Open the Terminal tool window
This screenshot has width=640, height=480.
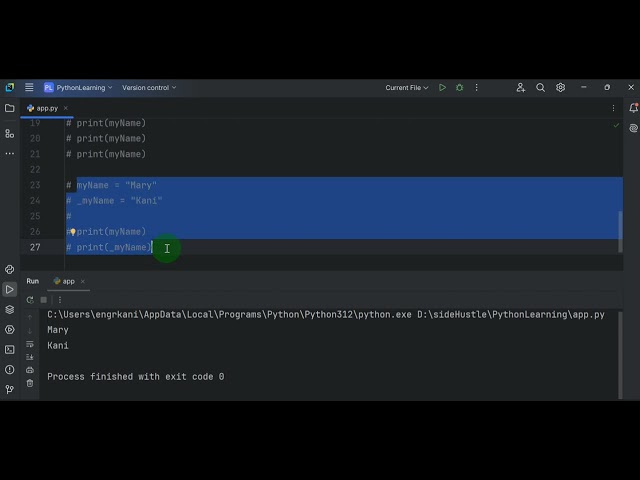(9, 349)
